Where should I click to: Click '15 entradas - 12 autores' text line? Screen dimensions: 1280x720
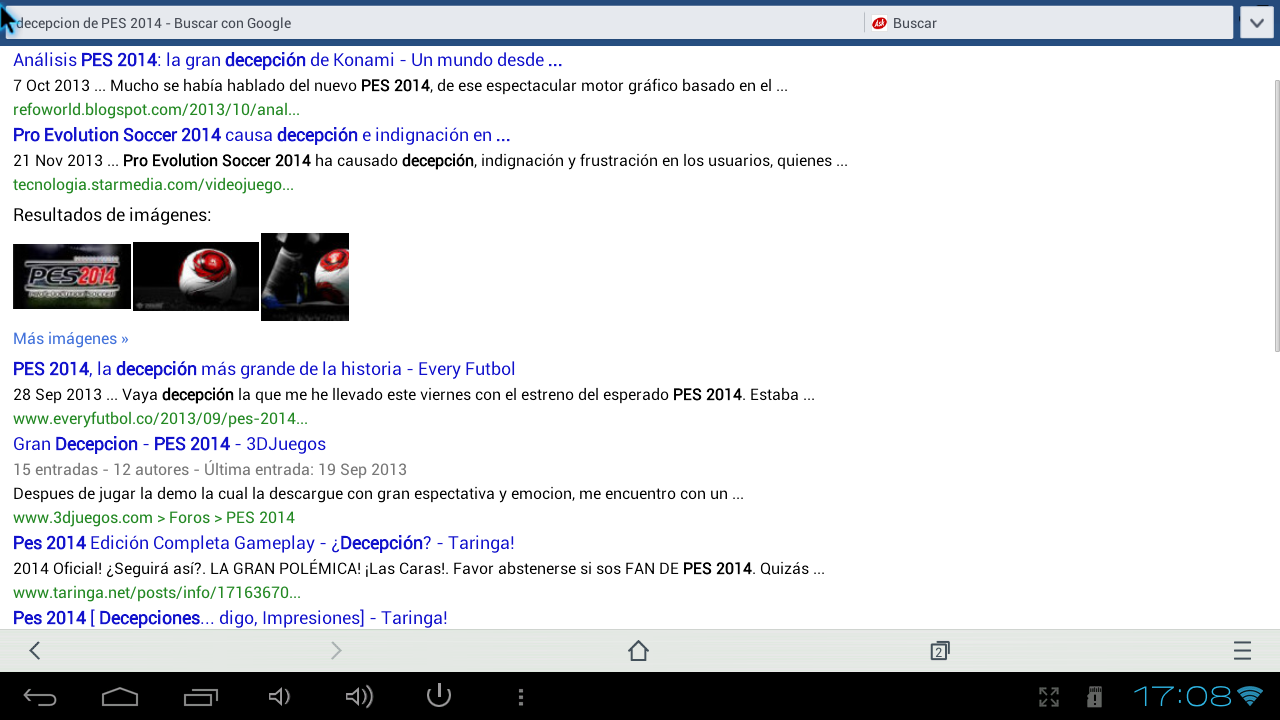210,469
